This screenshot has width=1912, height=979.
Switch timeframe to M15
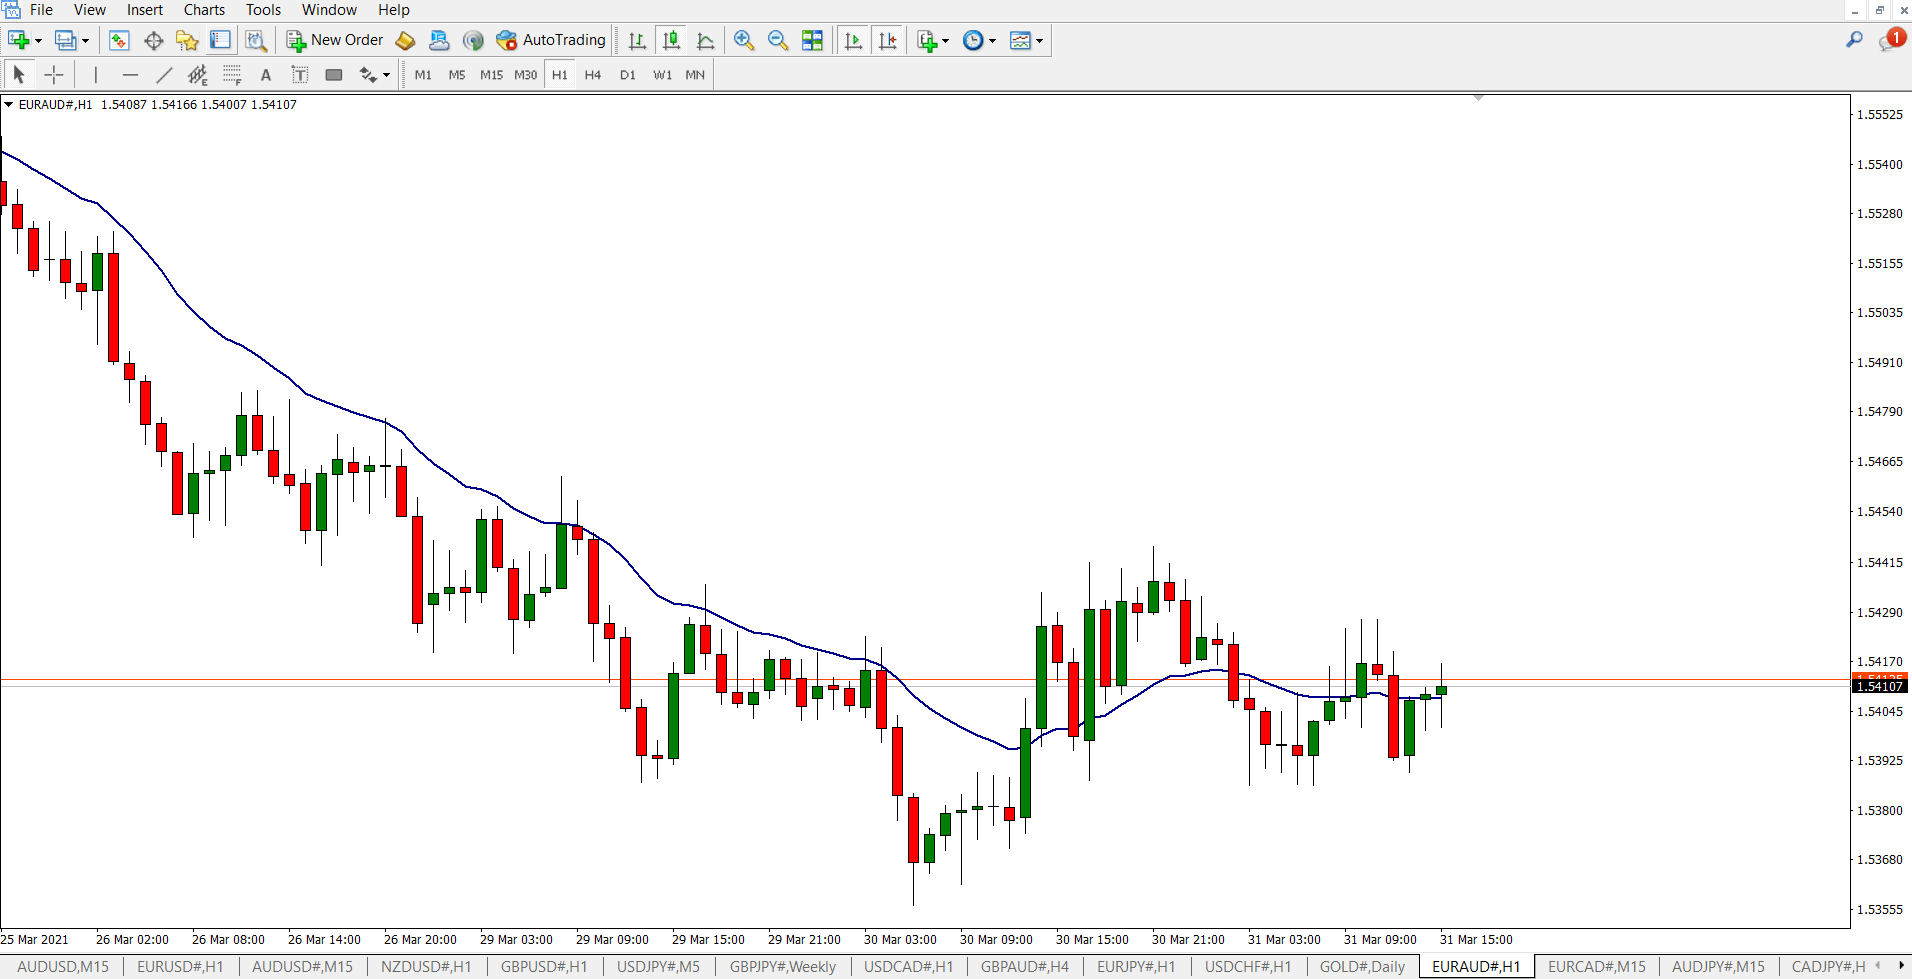tap(491, 75)
